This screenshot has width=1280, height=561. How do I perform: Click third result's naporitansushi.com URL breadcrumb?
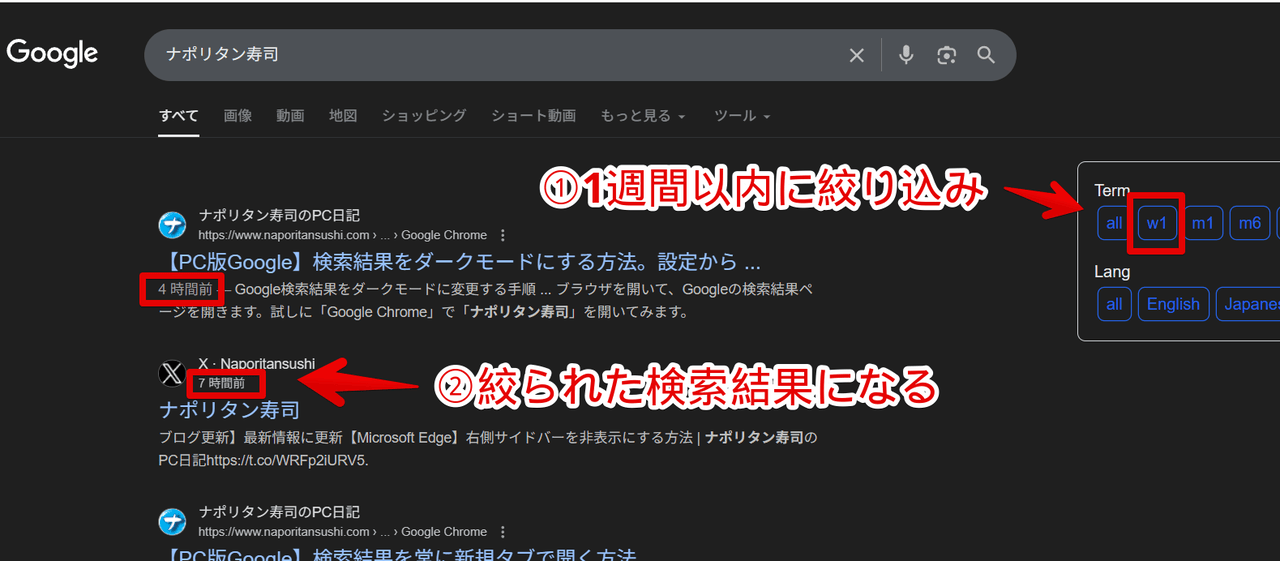point(342,532)
